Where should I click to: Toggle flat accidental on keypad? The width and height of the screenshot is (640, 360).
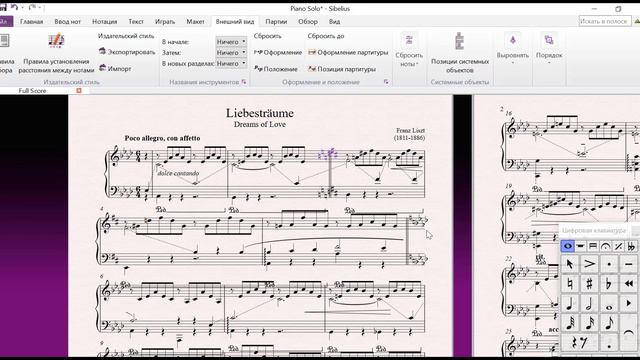[609, 284]
